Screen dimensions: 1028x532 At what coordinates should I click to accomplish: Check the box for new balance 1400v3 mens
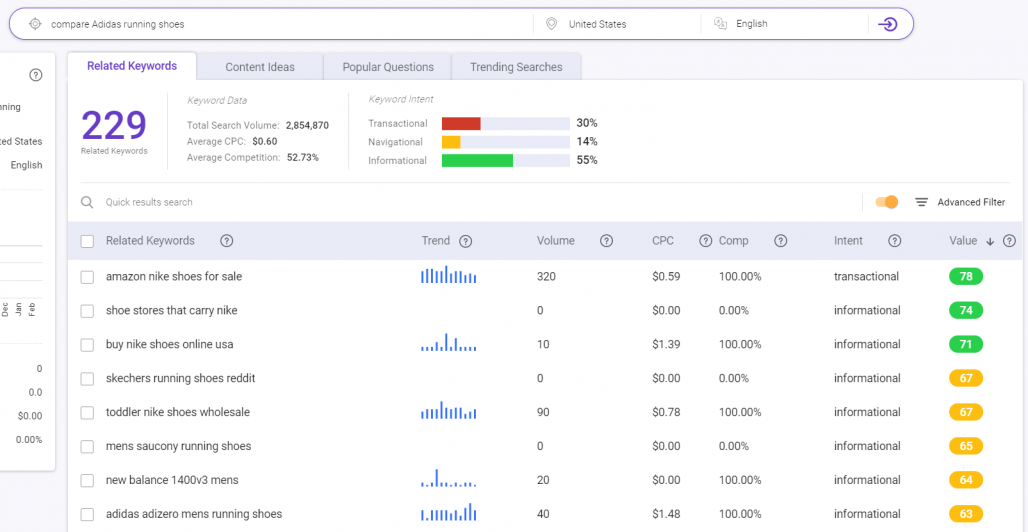coord(87,480)
